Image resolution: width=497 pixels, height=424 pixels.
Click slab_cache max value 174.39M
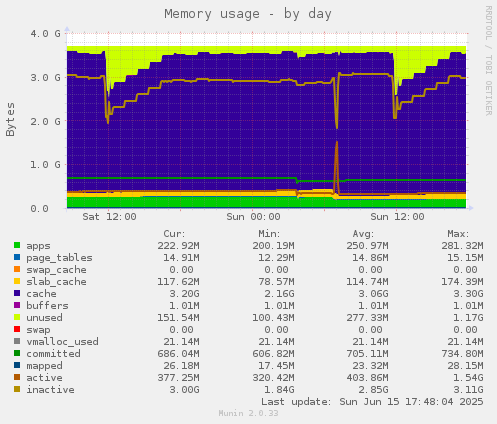[462, 282]
